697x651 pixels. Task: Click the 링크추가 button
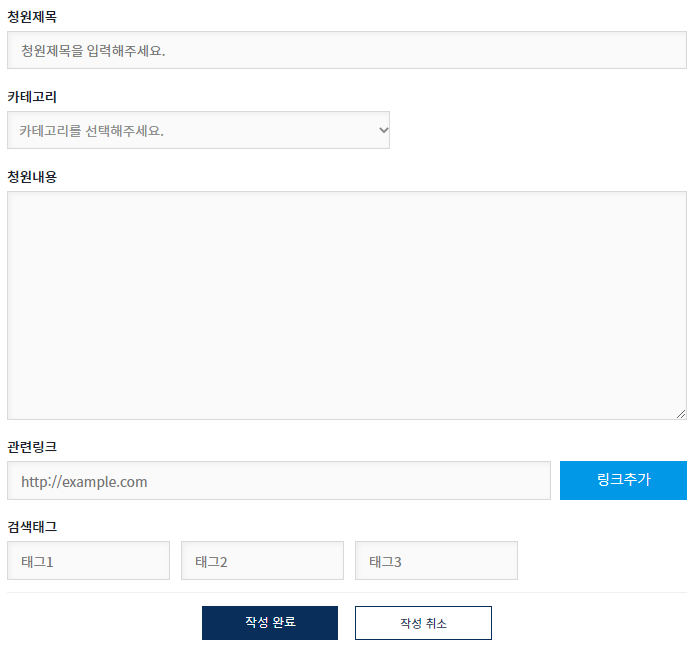coord(623,480)
